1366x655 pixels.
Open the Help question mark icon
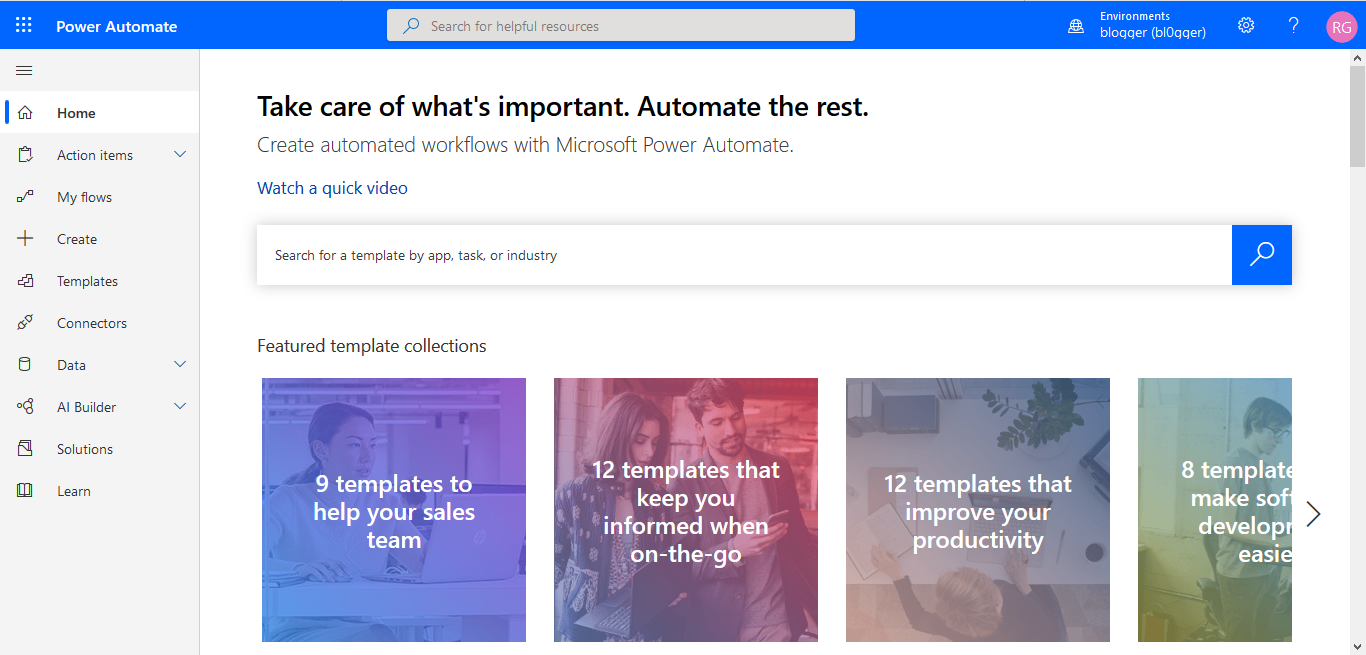coord(1293,25)
